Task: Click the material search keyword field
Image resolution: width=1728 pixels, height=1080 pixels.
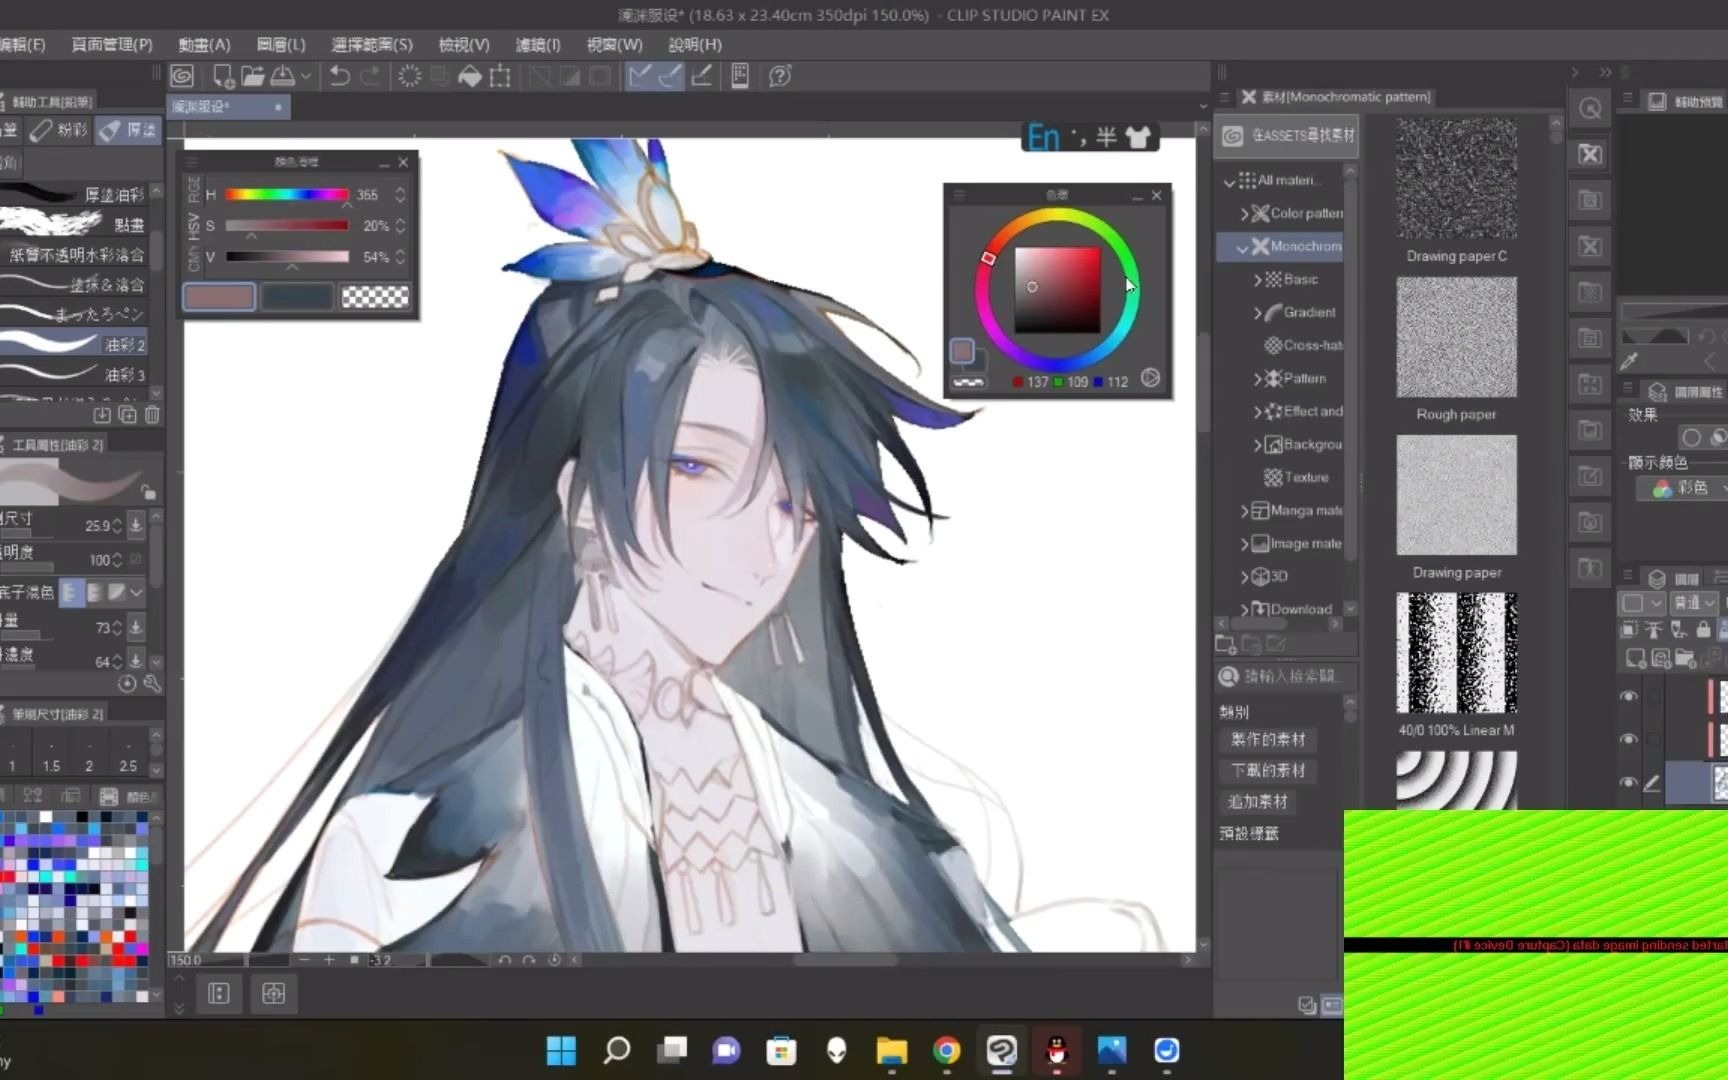Action: pyautogui.click(x=1288, y=677)
